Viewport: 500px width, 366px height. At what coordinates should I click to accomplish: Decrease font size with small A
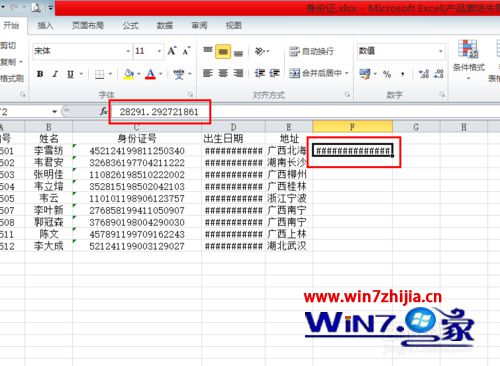(x=186, y=51)
